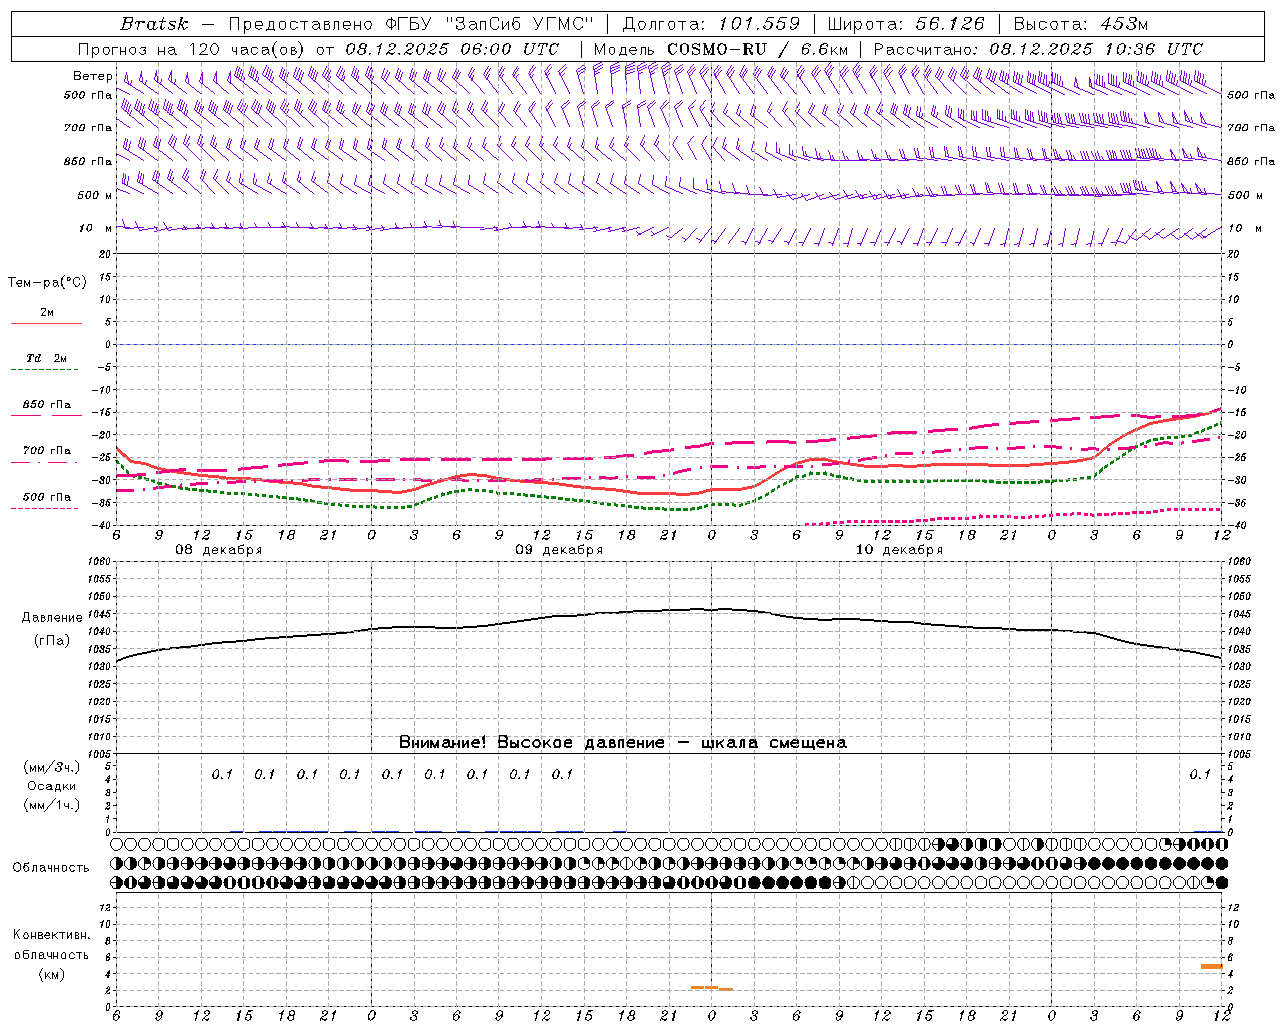Select the forecast start 08.12.2025 06:00 UTC
Screen dimensions: 1280x1024
tap(452, 49)
